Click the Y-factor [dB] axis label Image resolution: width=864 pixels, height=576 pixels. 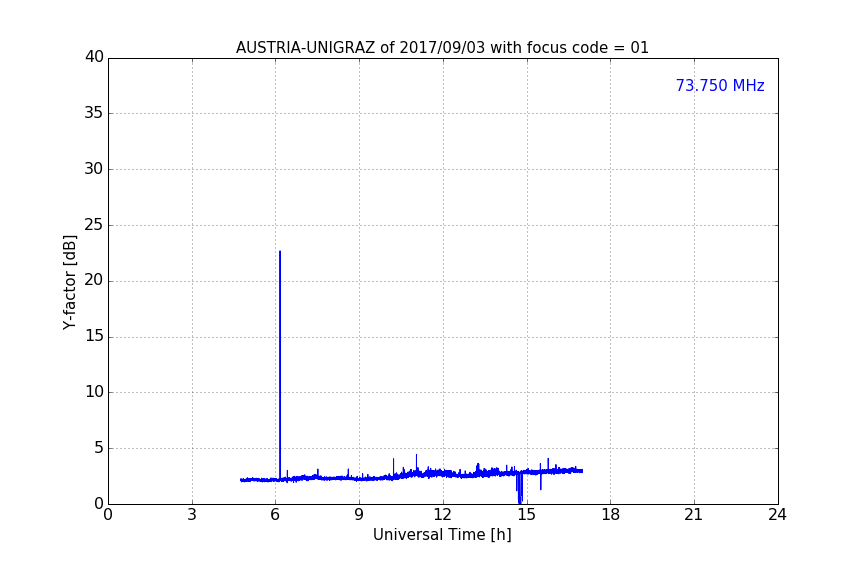69,282
